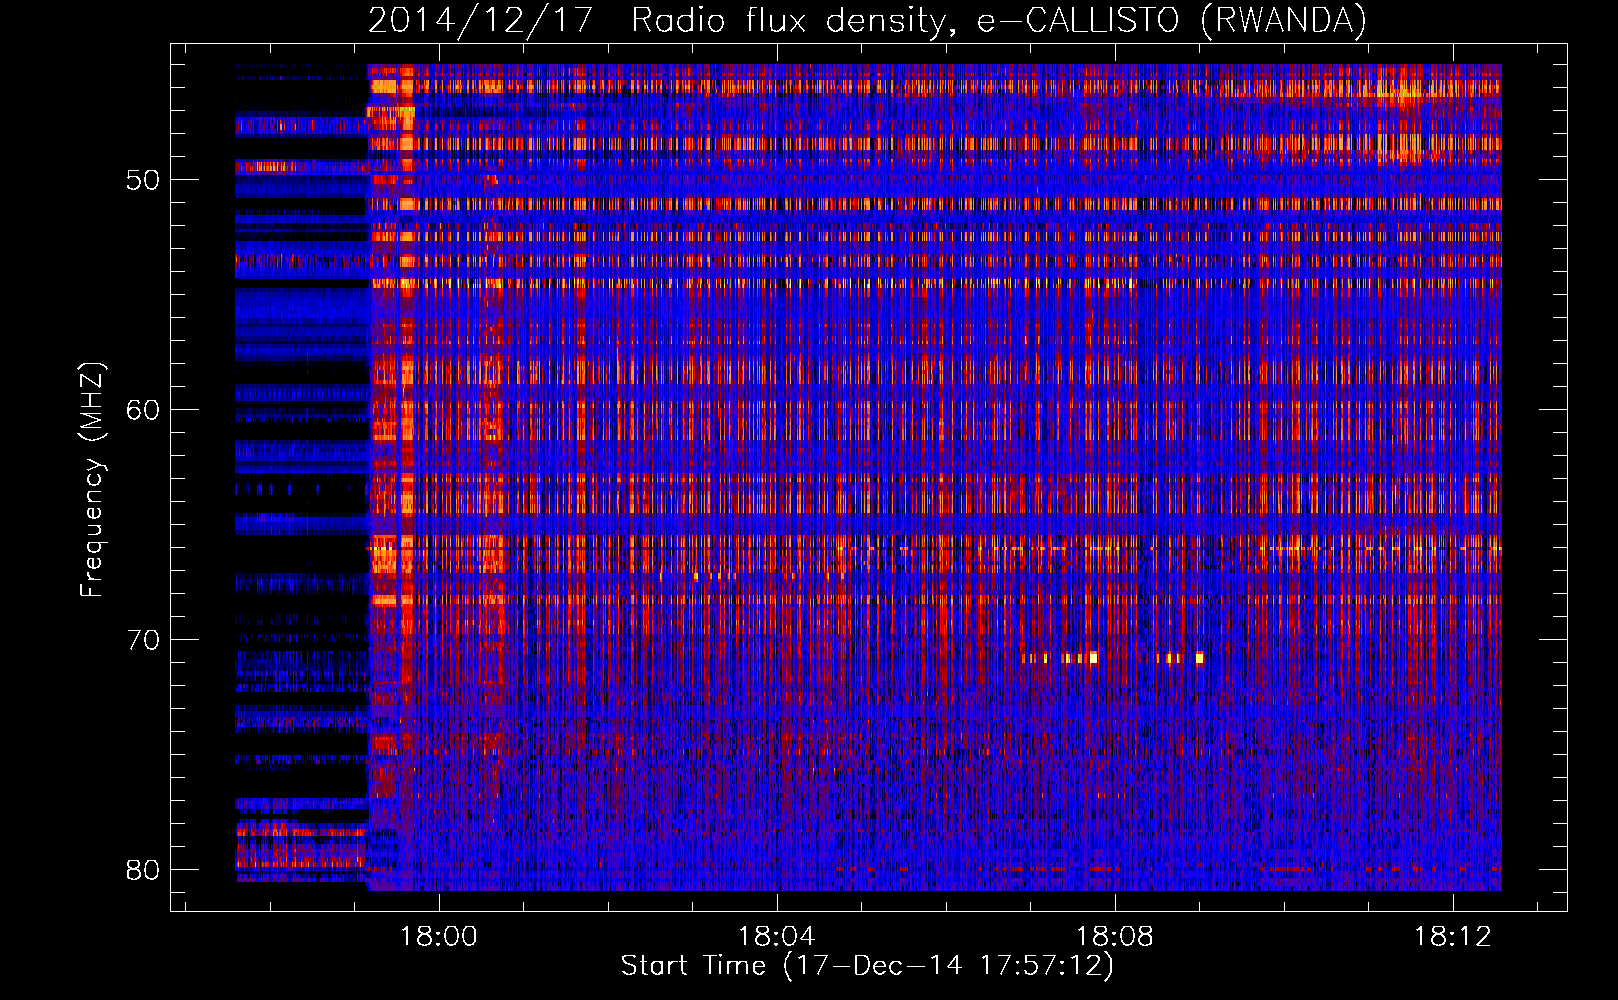
Task: Click the 18:04 time tick label
Action: [776, 936]
